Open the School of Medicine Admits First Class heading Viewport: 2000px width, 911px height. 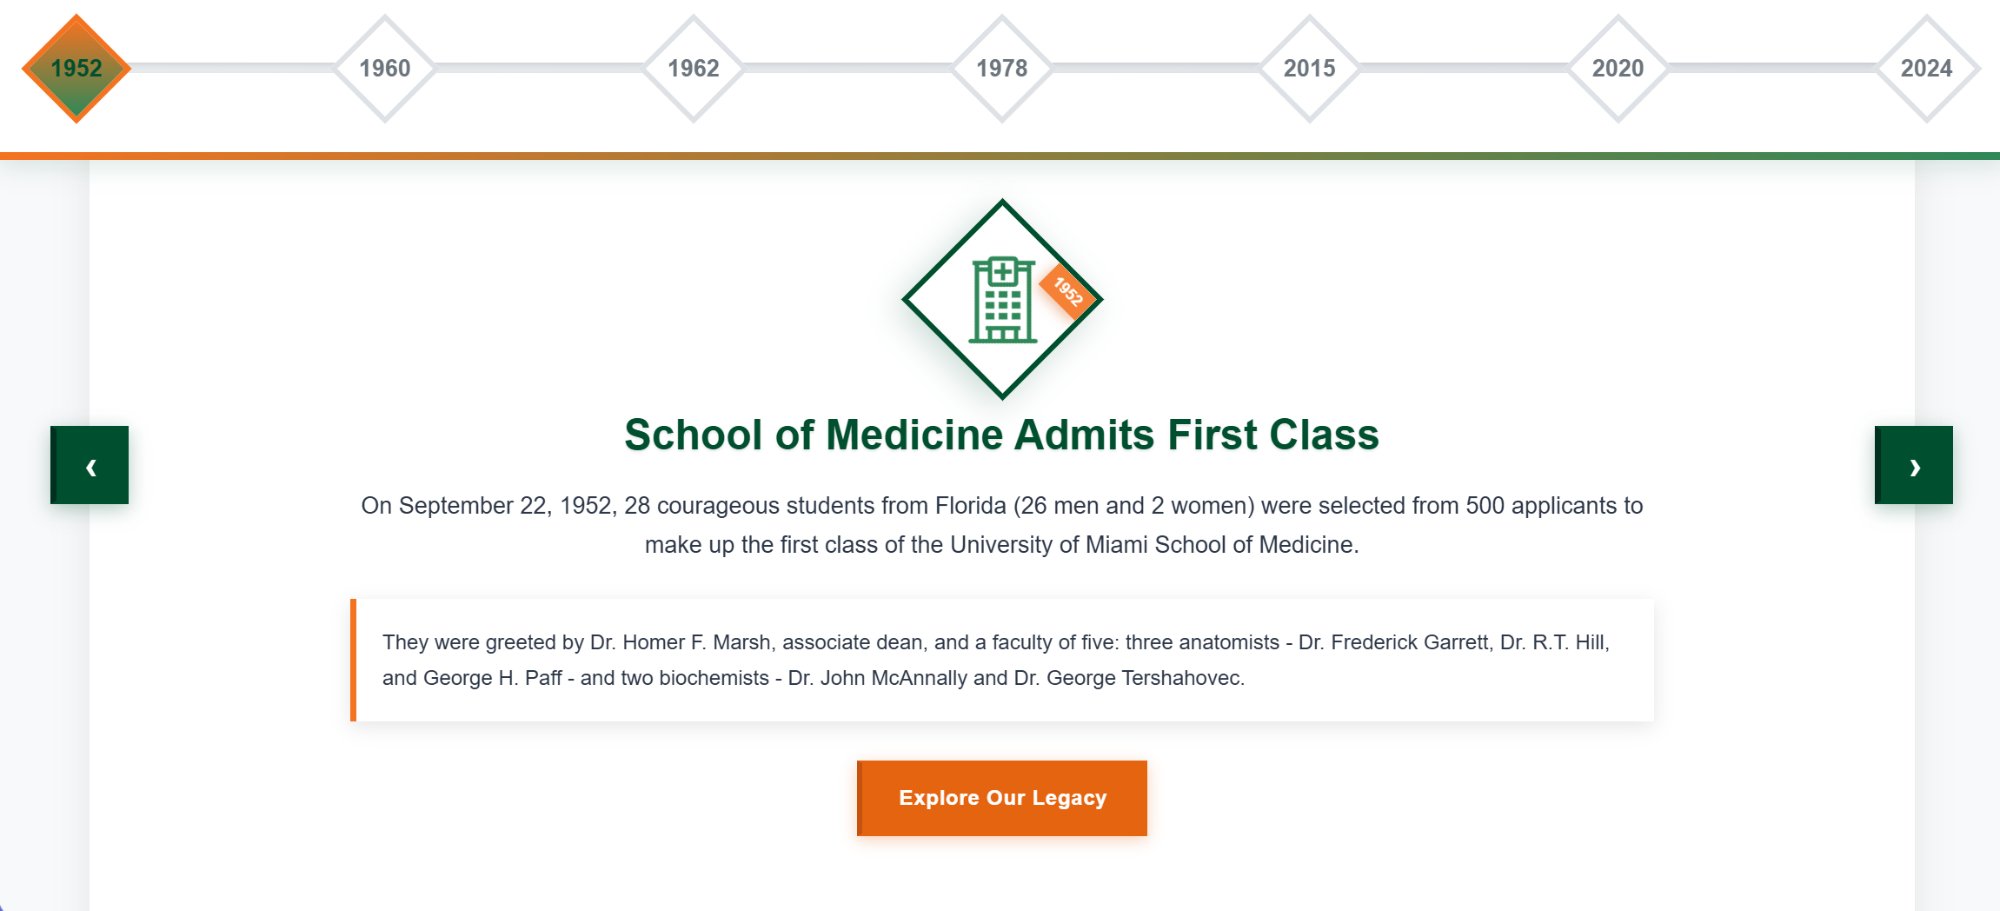point(1001,435)
